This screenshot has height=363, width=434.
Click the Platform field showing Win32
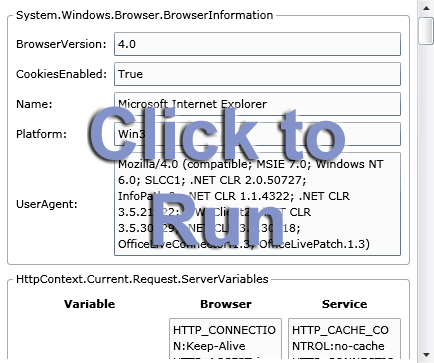click(257, 134)
